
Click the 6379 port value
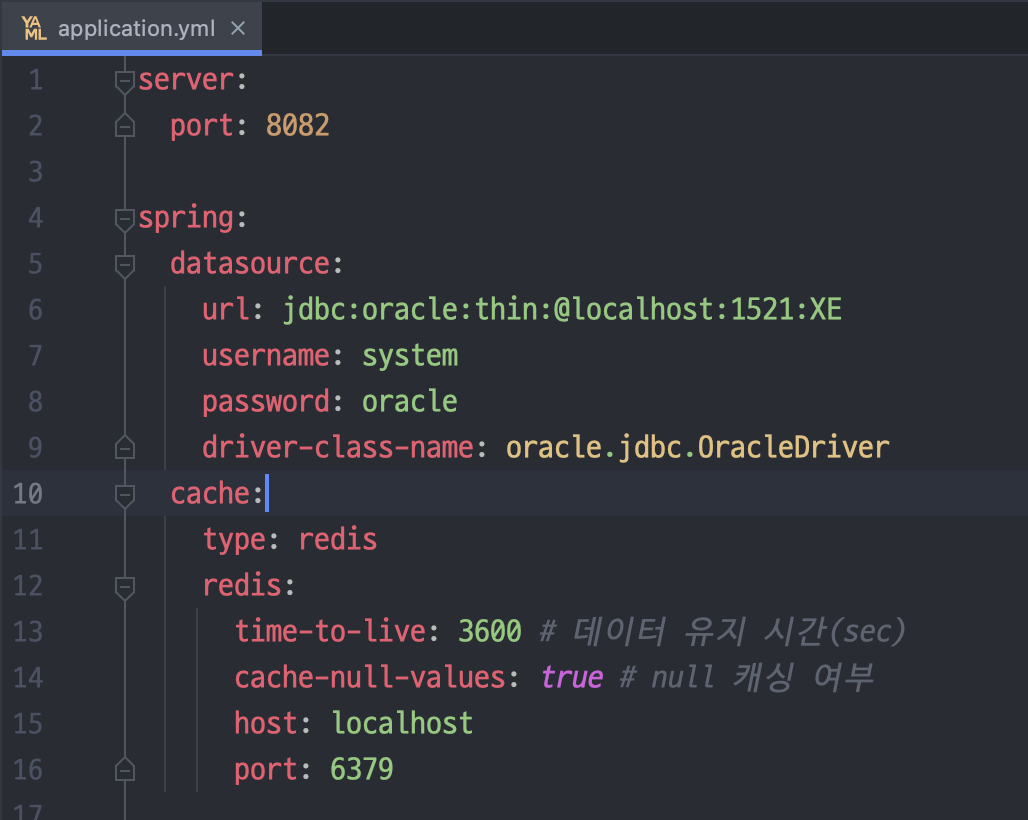click(x=362, y=770)
